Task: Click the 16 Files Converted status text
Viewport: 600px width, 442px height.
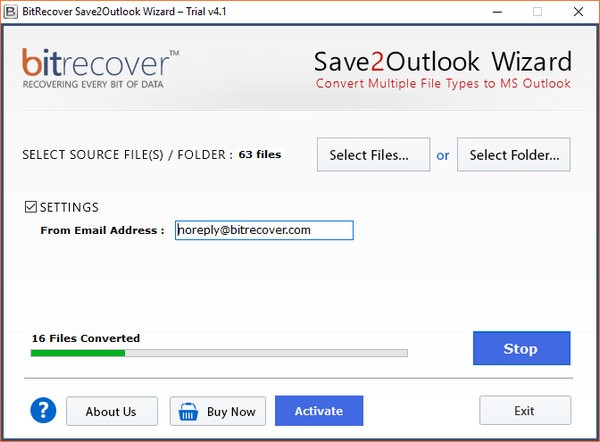Action: pos(86,338)
